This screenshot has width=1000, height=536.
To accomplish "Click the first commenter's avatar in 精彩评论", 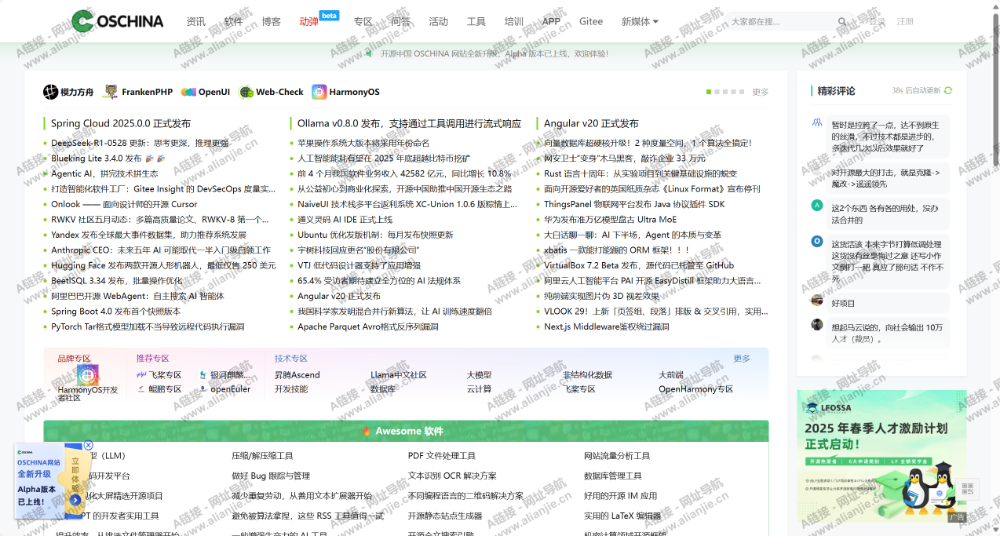I will click(817, 122).
